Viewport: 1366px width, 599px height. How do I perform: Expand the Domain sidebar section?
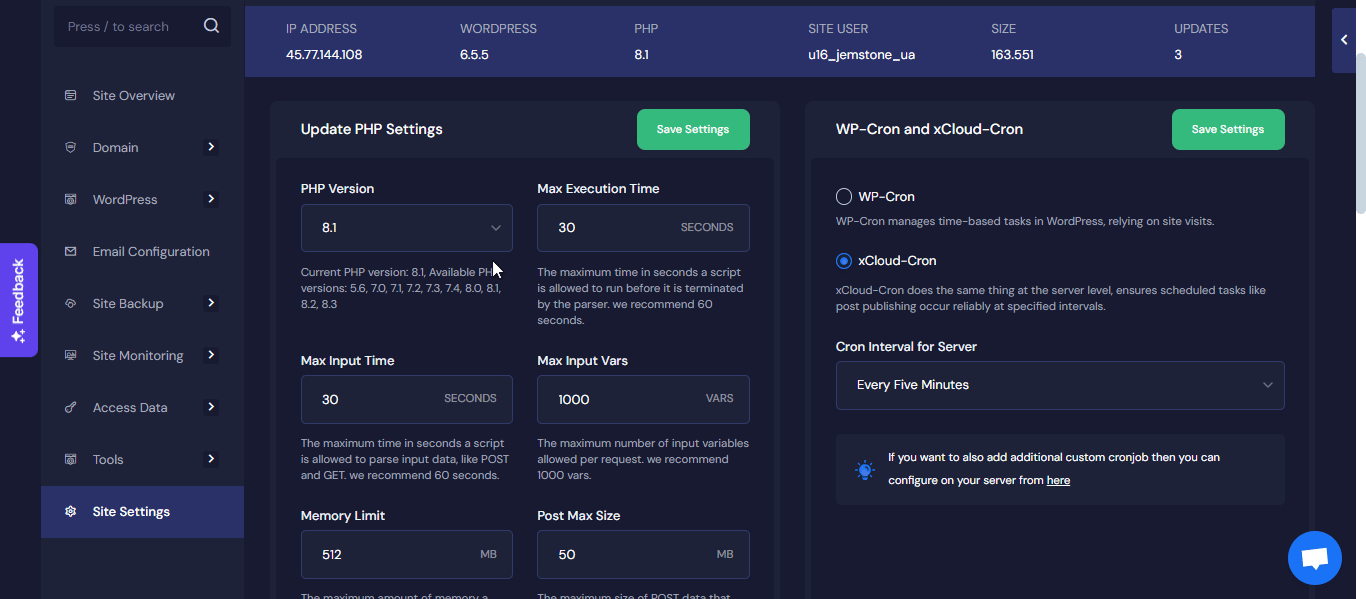[x=211, y=147]
